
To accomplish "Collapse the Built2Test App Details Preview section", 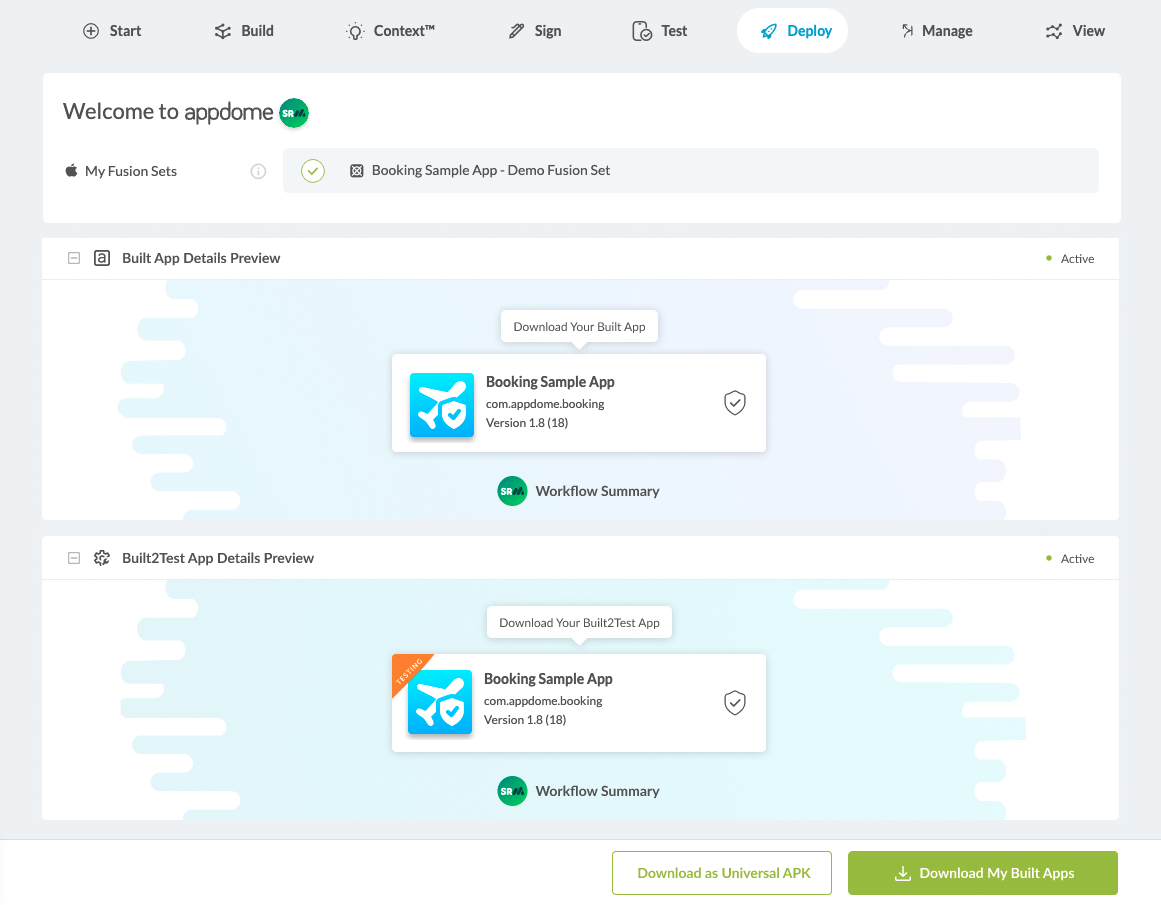I will 74,558.
